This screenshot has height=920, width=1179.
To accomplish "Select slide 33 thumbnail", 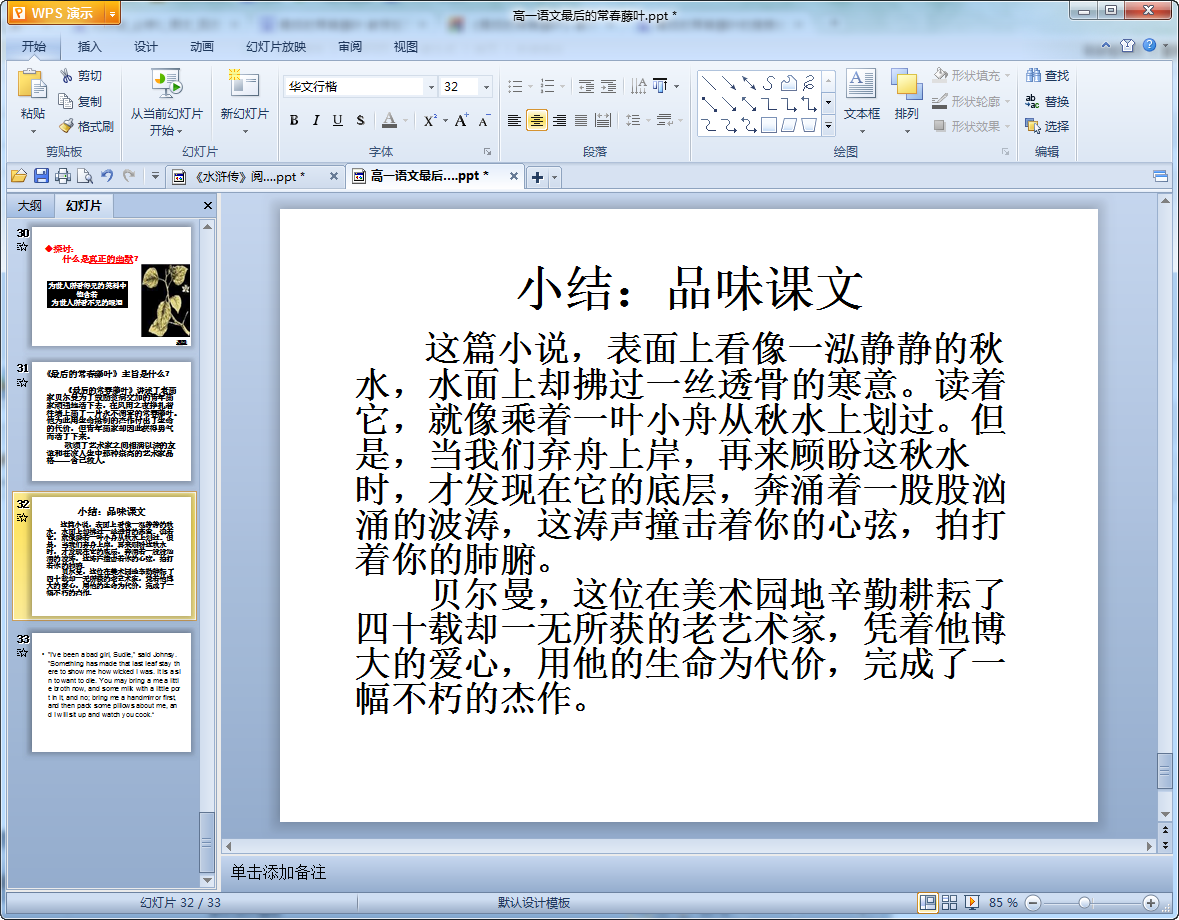I will [111, 692].
